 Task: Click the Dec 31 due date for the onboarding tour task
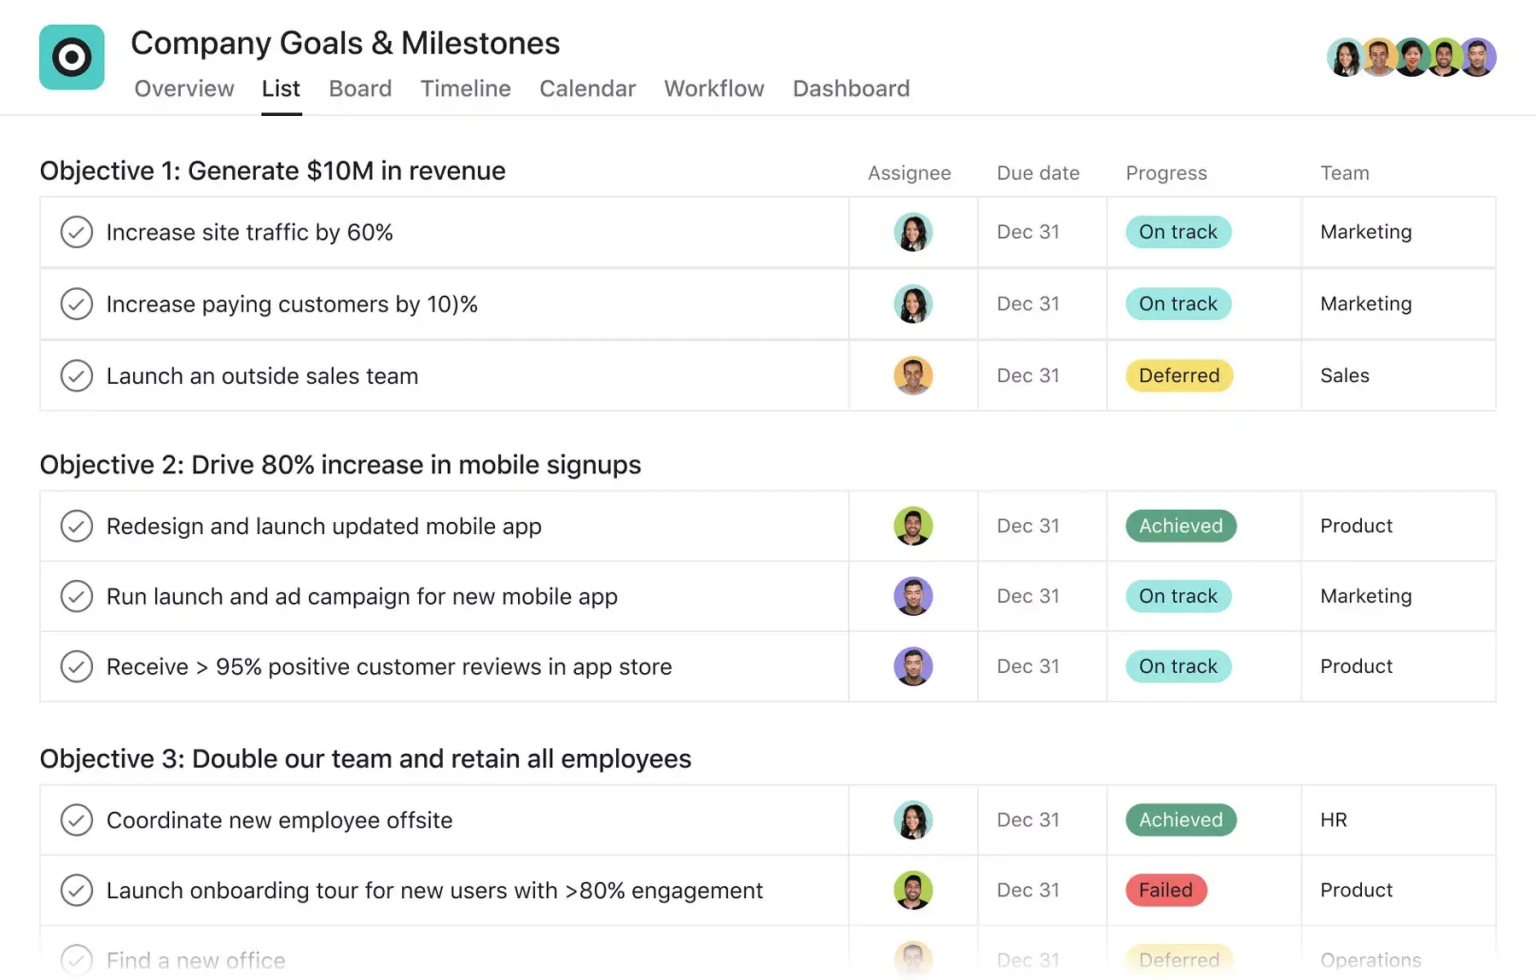1028,890
